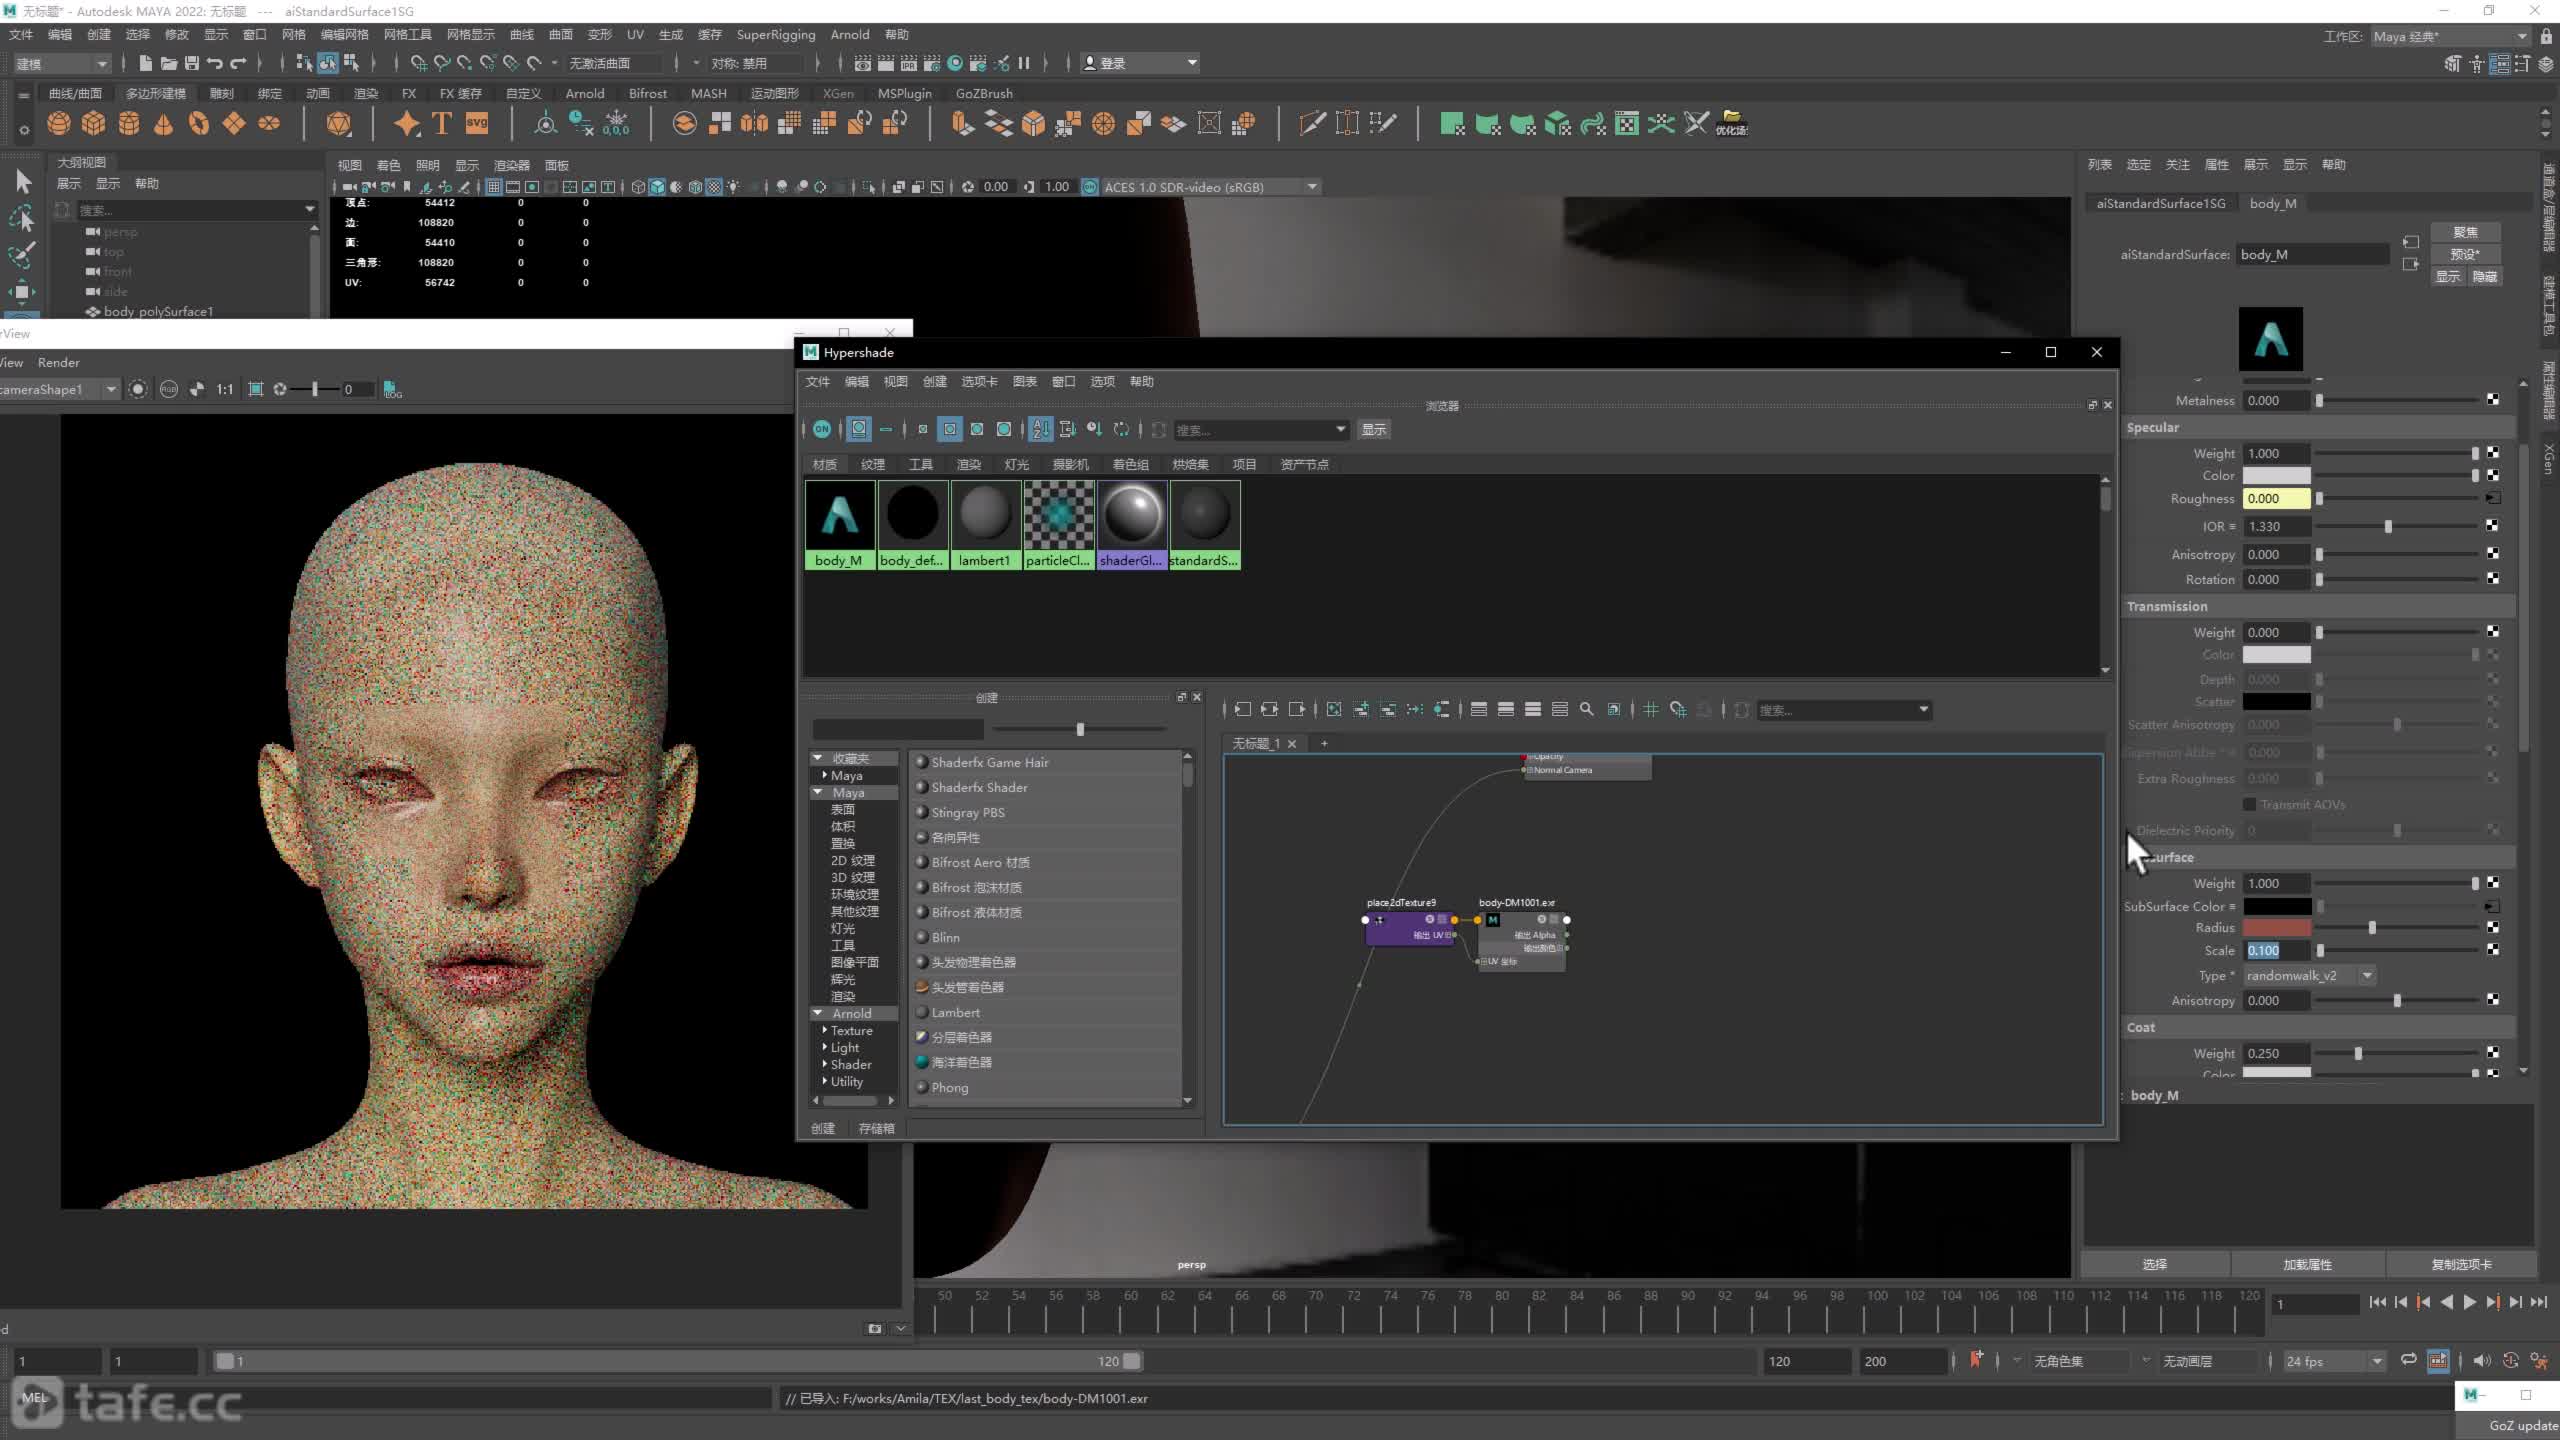Click the SubSurface Radius color swatch
Viewport: 2560px width, 1440px height.
(x=2276, y=928)
